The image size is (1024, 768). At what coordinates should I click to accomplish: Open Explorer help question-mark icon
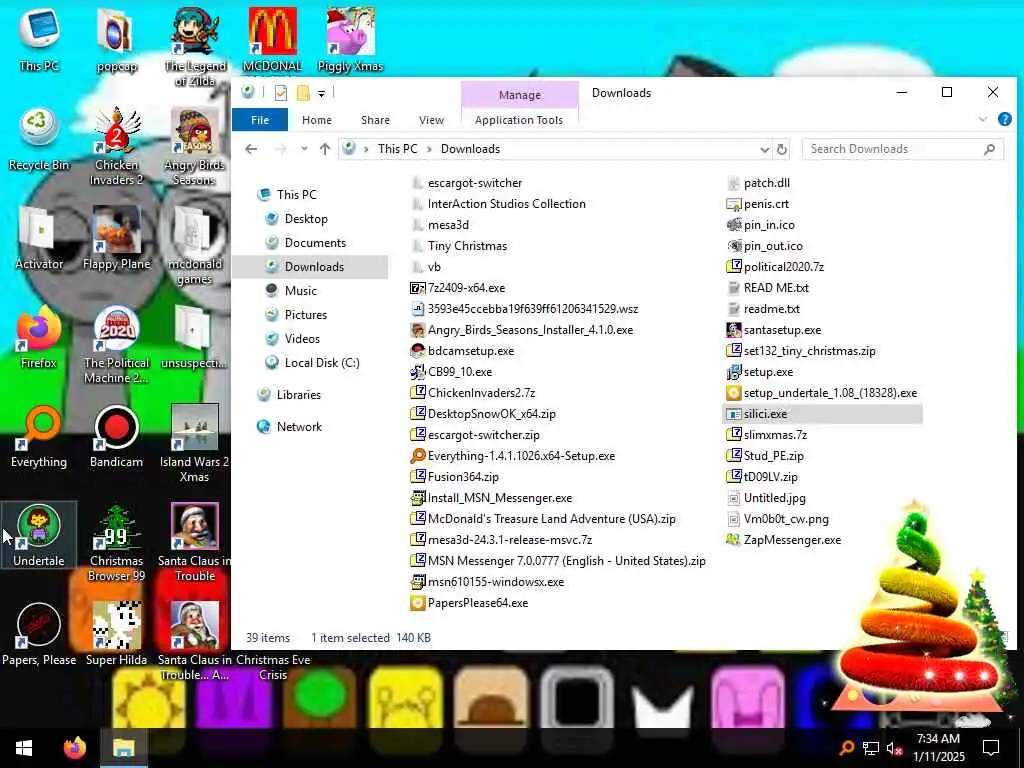(1004, 119)
